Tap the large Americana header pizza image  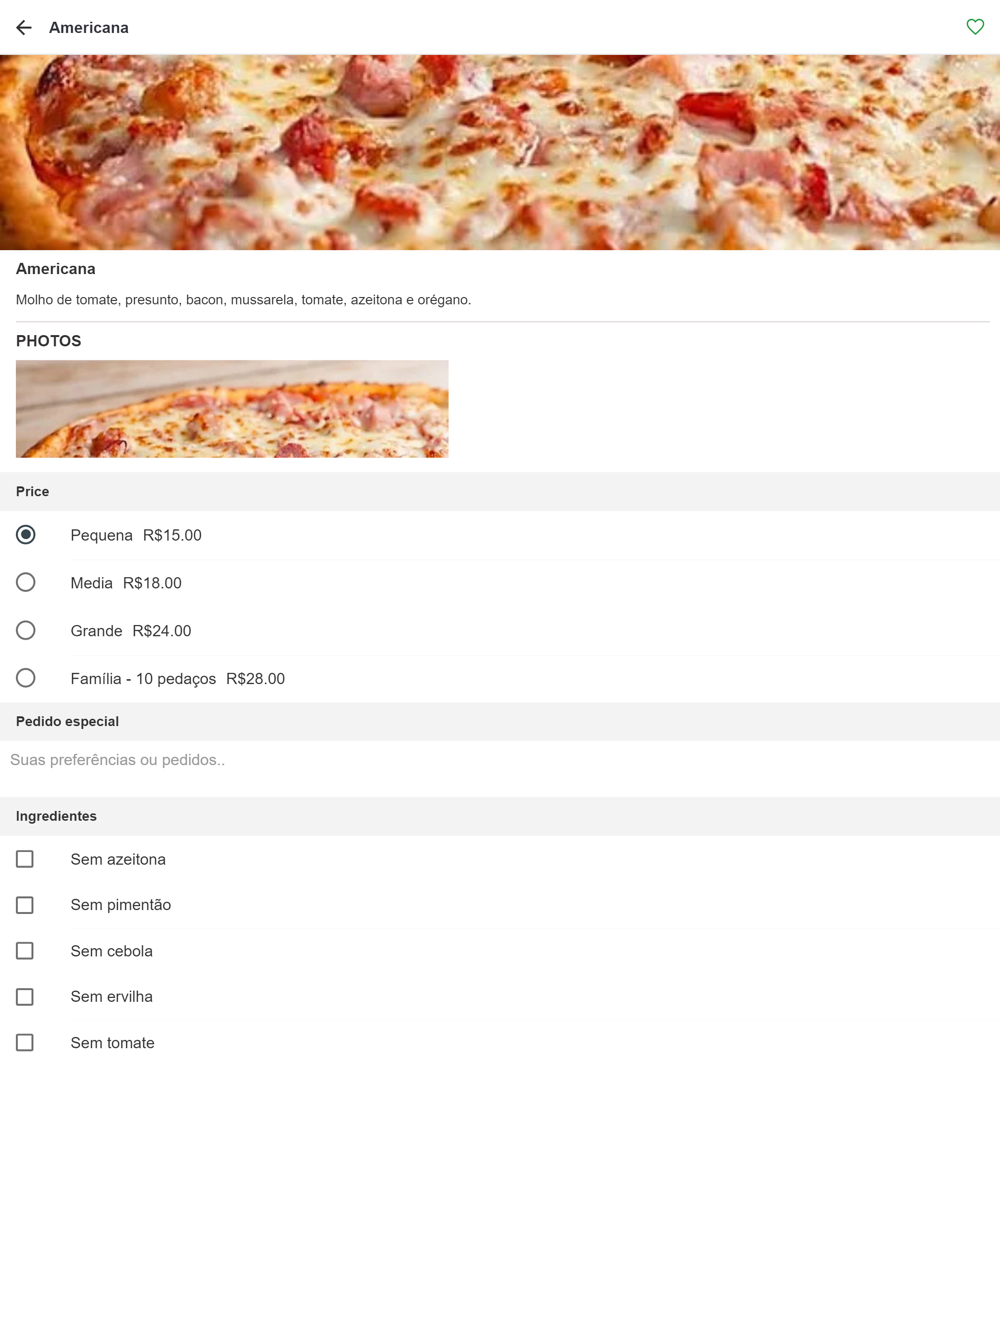(x=500, y=152)
